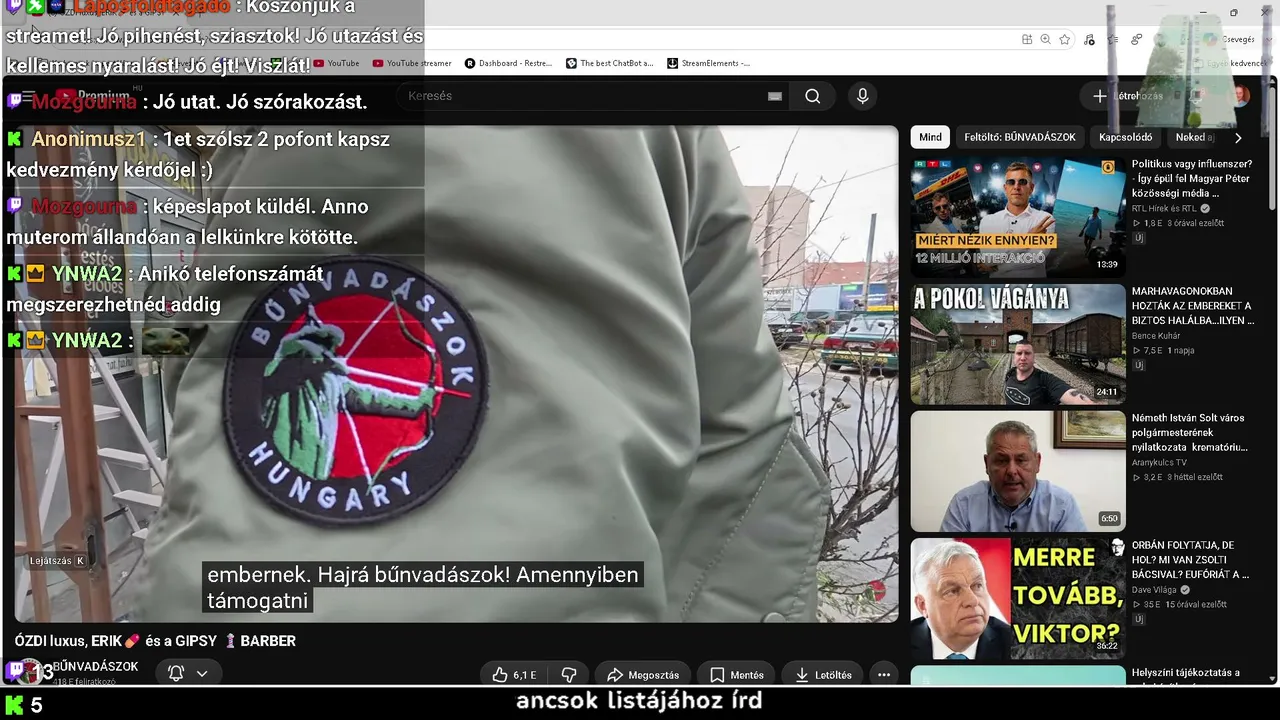Click the Helyszíni tájékoztatás video title
The height and width of the screenshot is (720, 1280).
pyautogui.click(x=1186, y=673)
